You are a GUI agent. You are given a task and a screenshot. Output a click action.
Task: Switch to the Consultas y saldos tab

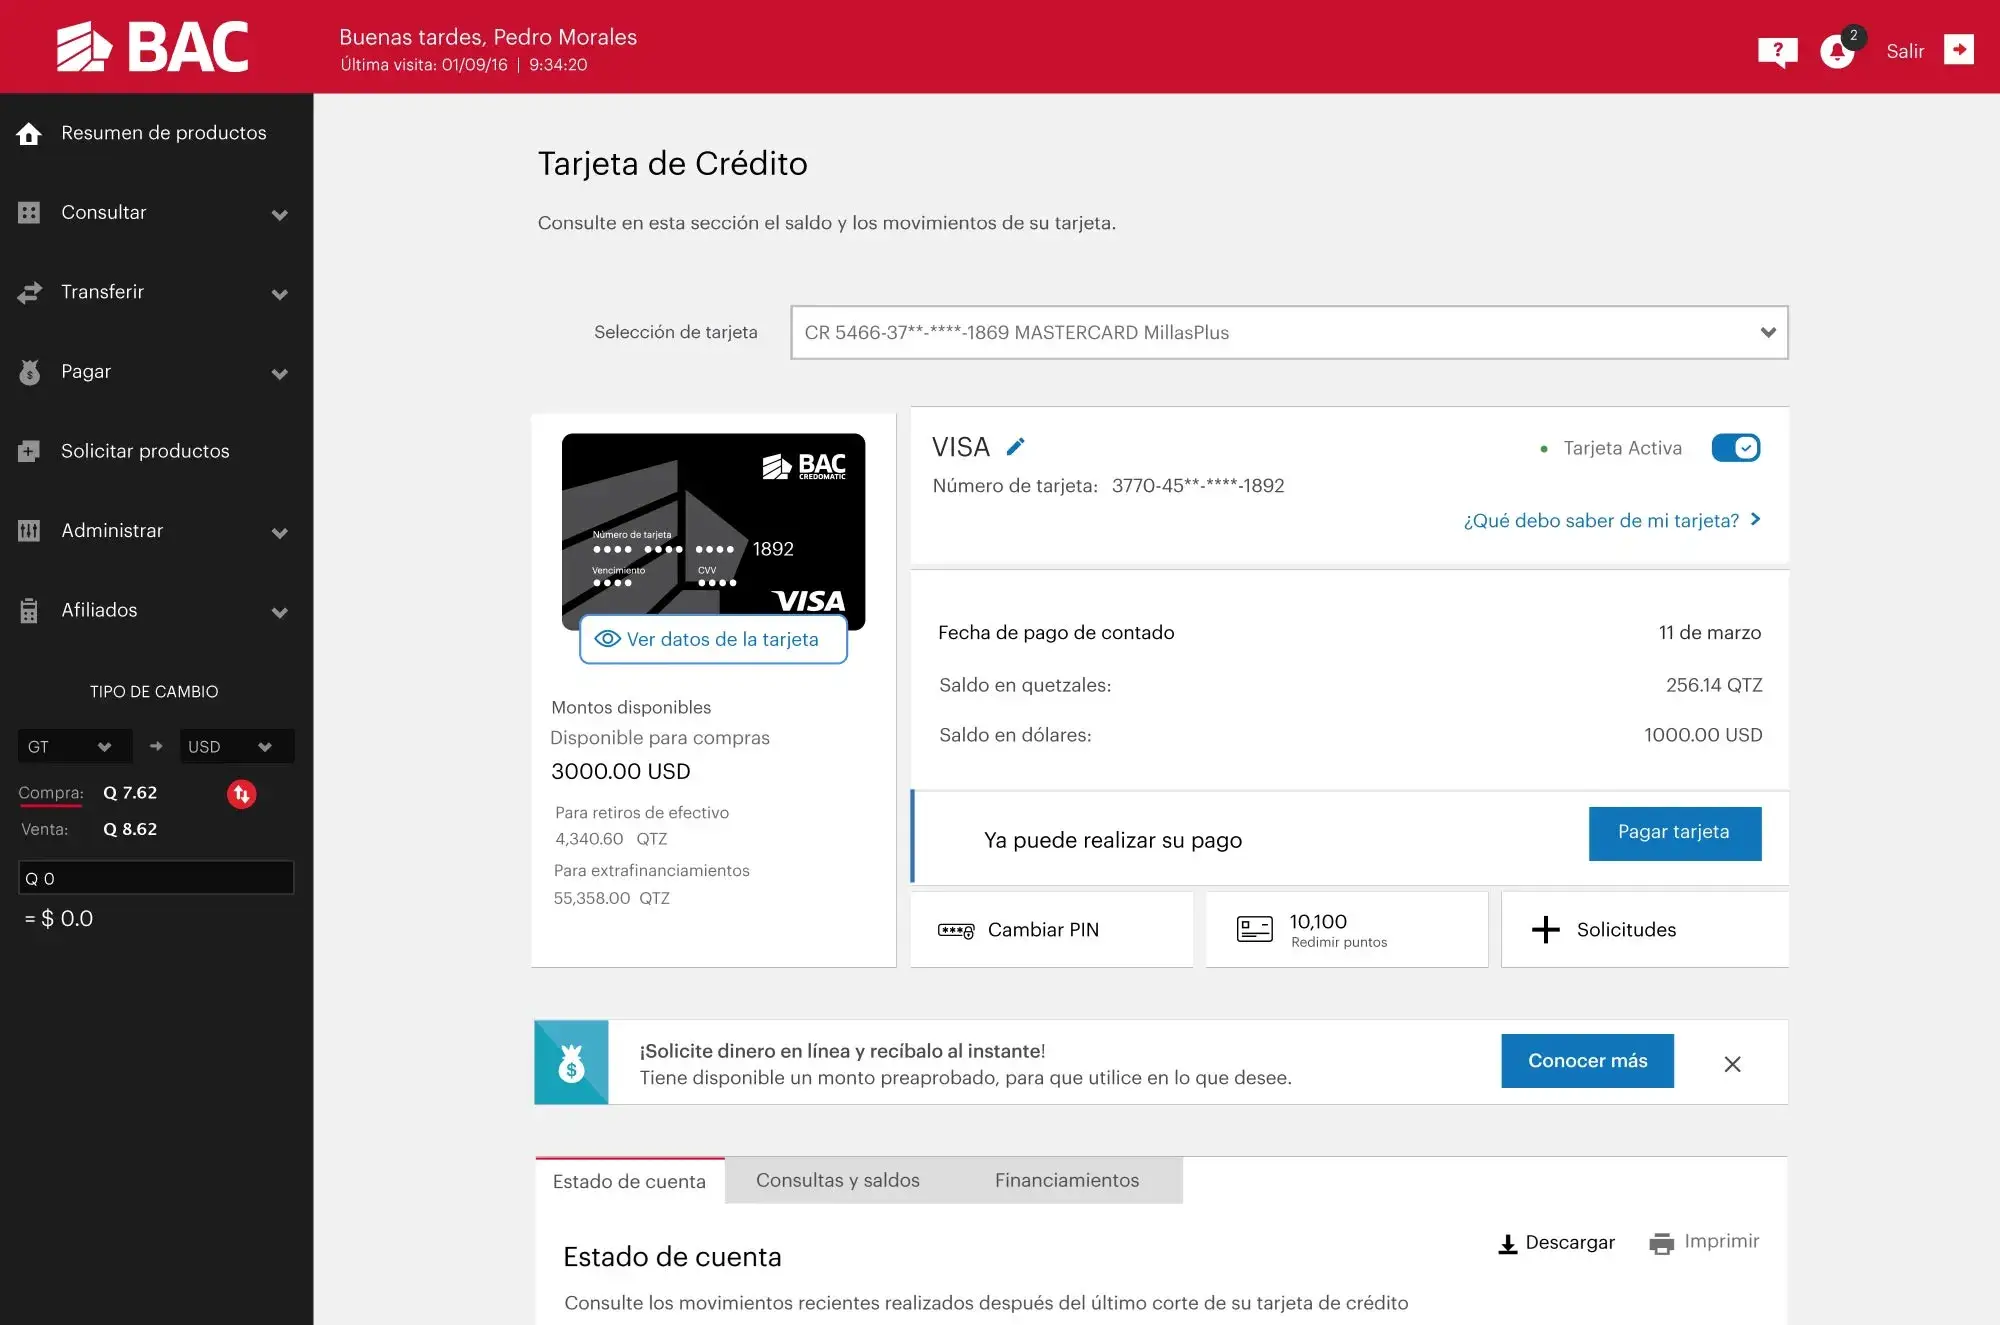[x=837, y=1180]
